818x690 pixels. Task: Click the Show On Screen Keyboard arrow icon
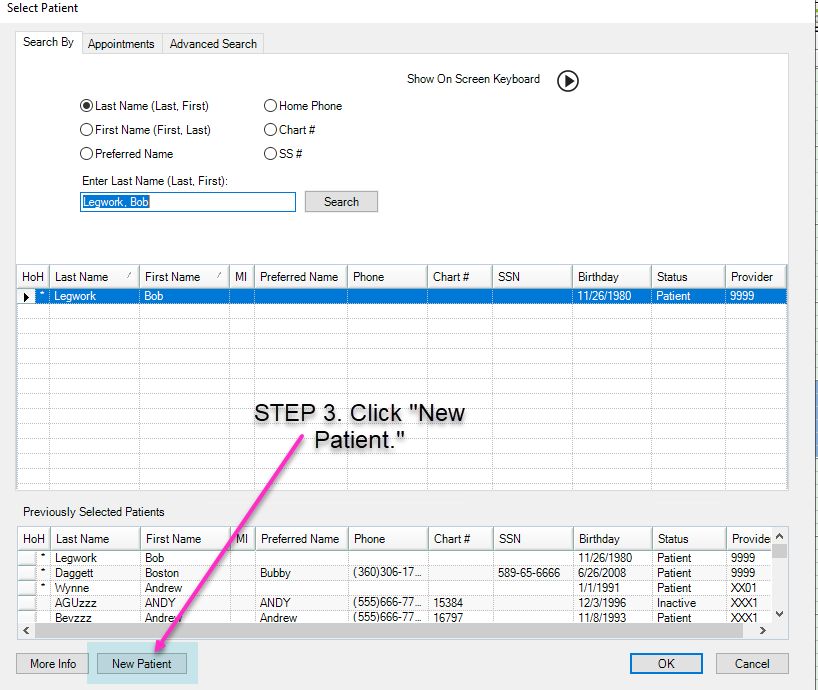[567, 81]
